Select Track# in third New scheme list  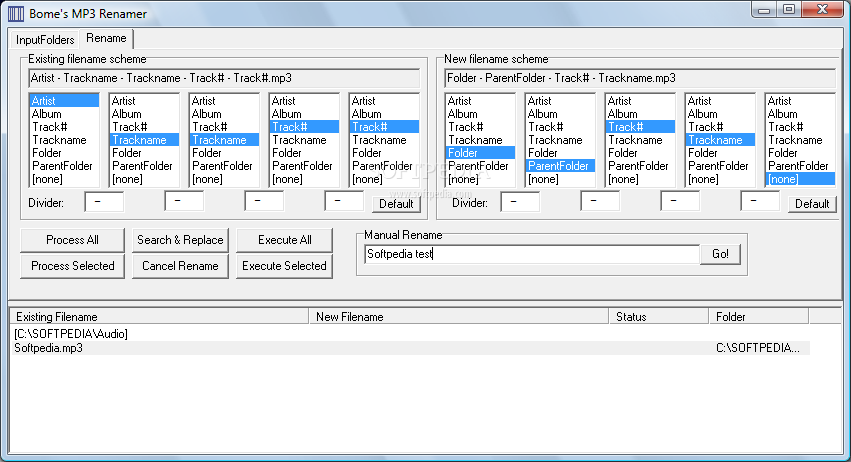click(x=640, y=127)
